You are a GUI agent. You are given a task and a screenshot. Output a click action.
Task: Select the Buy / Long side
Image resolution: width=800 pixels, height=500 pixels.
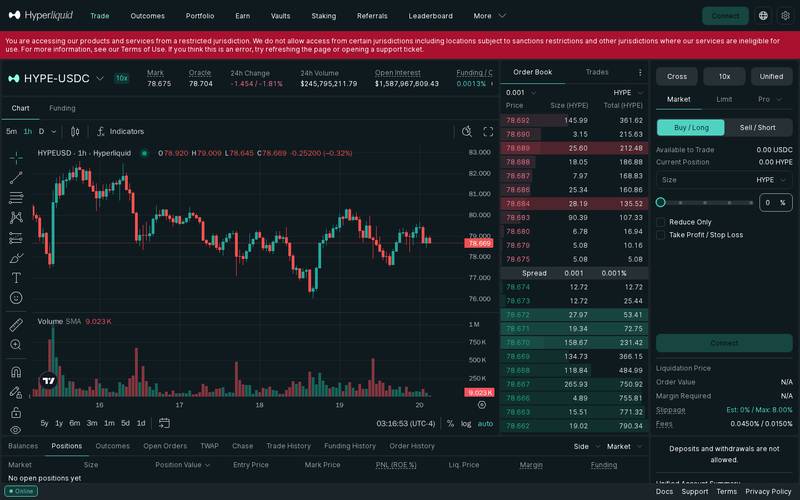point(691,128)
